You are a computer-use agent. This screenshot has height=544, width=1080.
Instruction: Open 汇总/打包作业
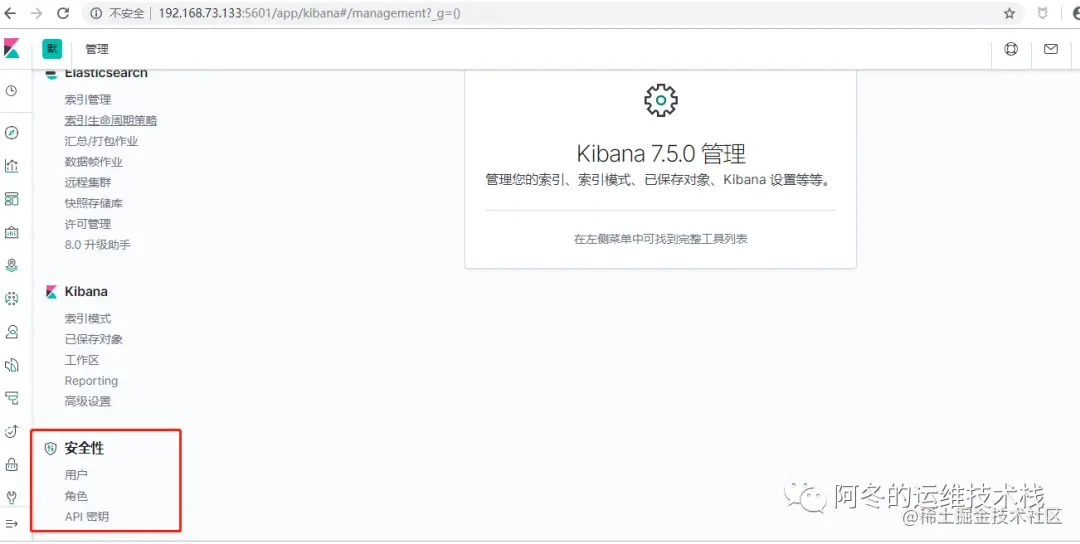click(101, 141)
